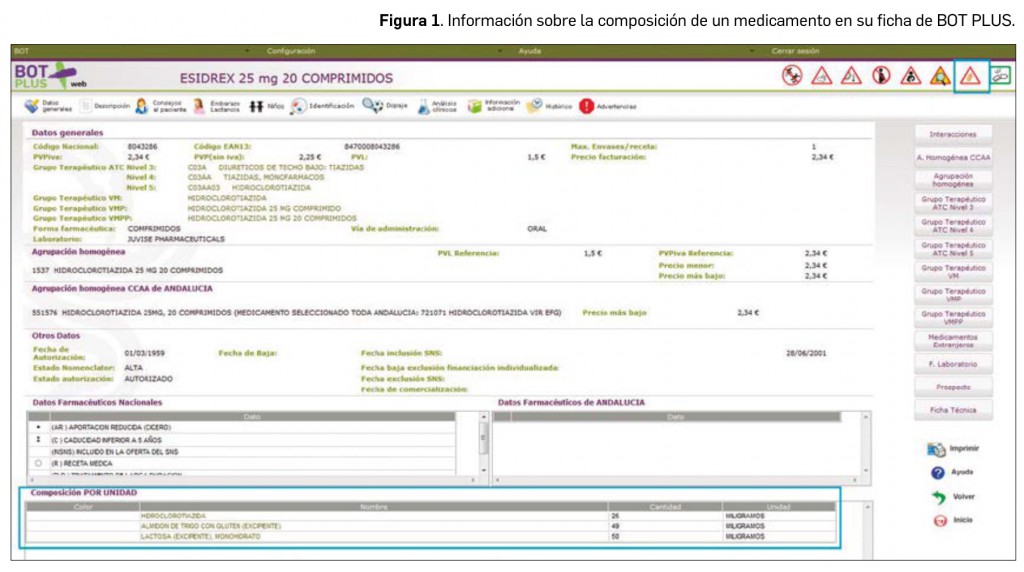
Task: Open the red Advertencias icon
Action: pos(586,106)
